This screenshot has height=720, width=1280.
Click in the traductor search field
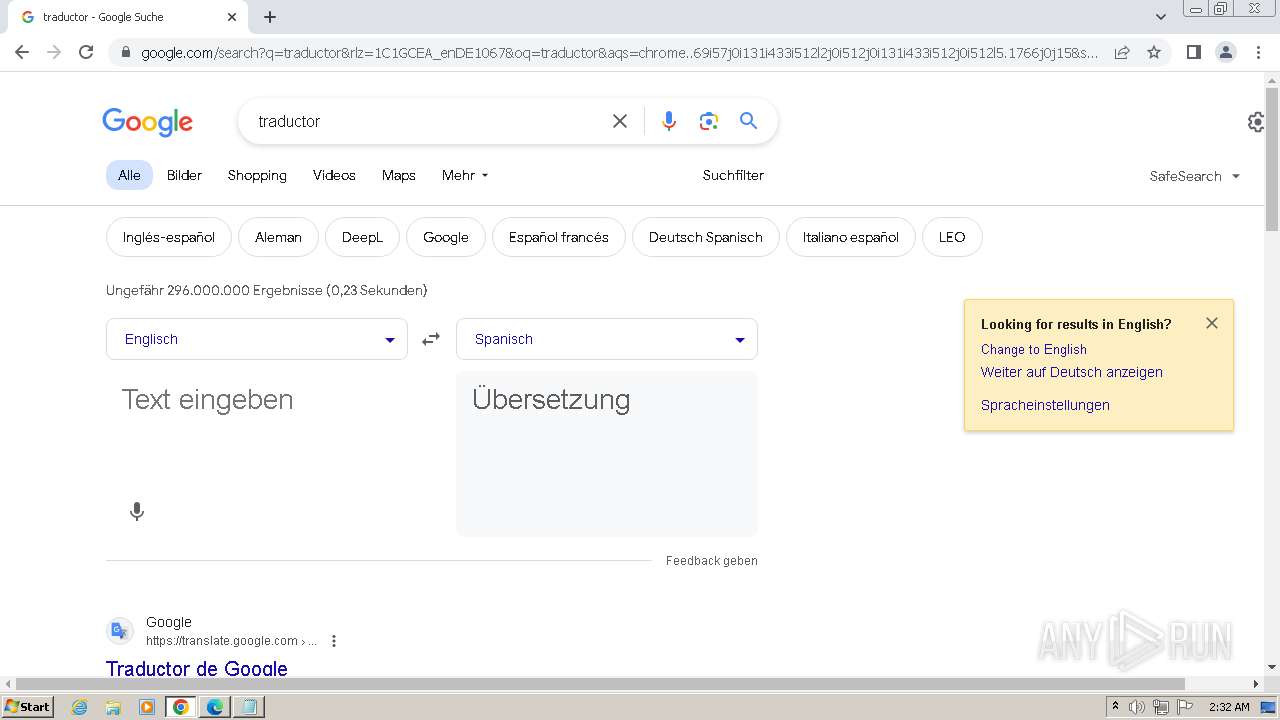coord(425,121)
